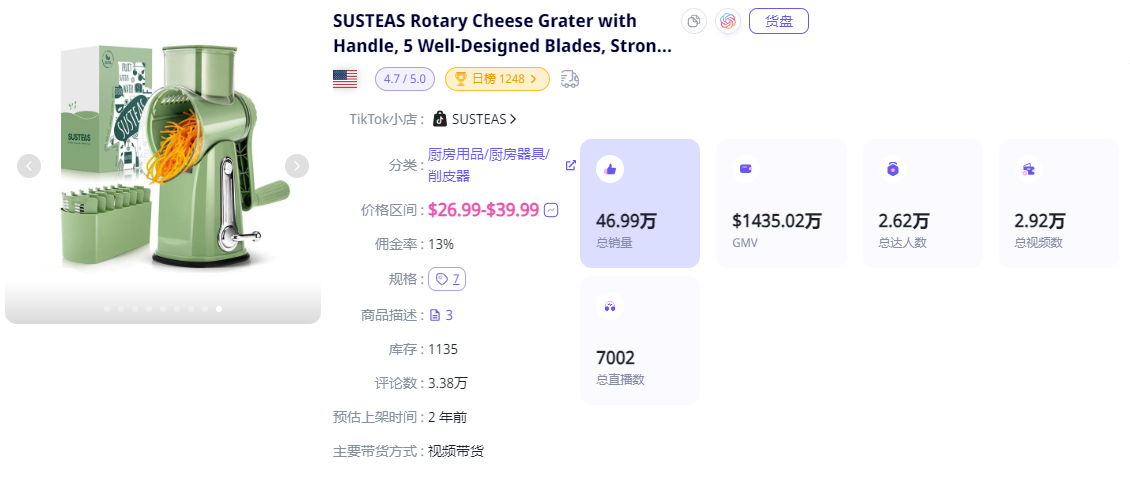Click the price trend chart icon

(x=551, y=210)
